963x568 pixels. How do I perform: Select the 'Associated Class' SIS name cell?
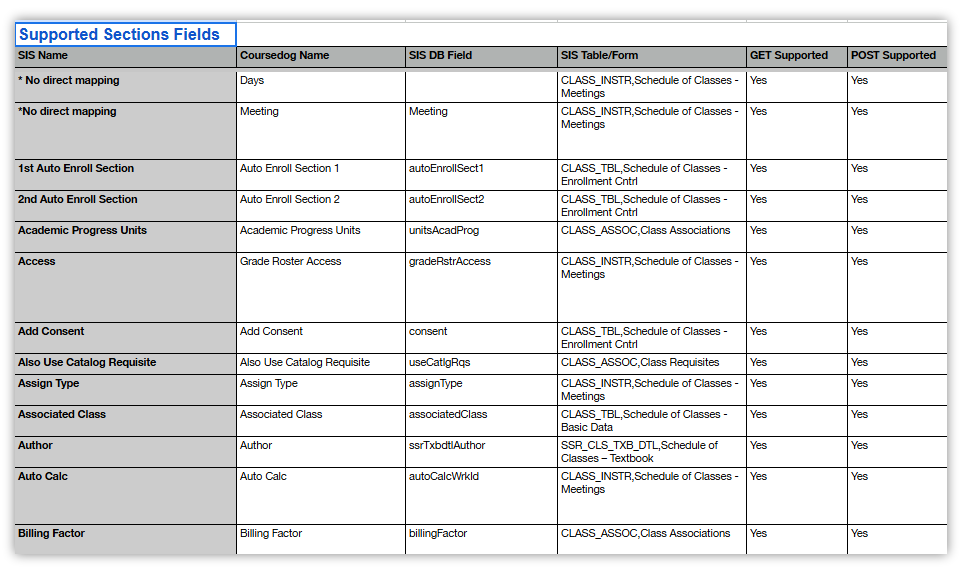125,421
